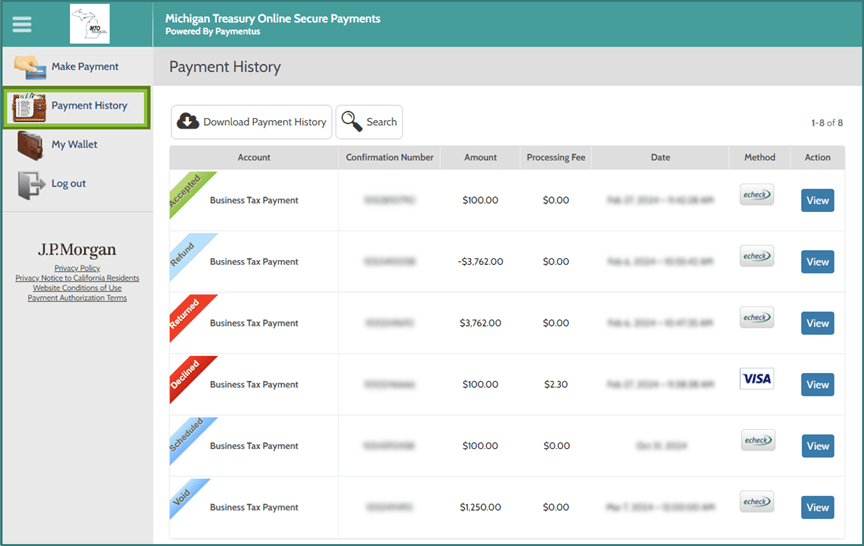864x546 pixels.
Task: Click Business Tax Payment in Accepted row
Action: click(x=254, y=201)
